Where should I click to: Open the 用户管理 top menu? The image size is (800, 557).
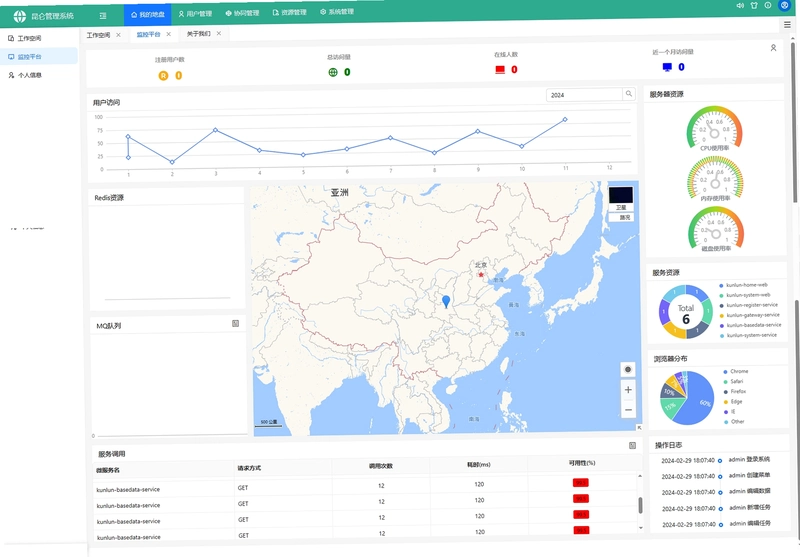[195, 14]
